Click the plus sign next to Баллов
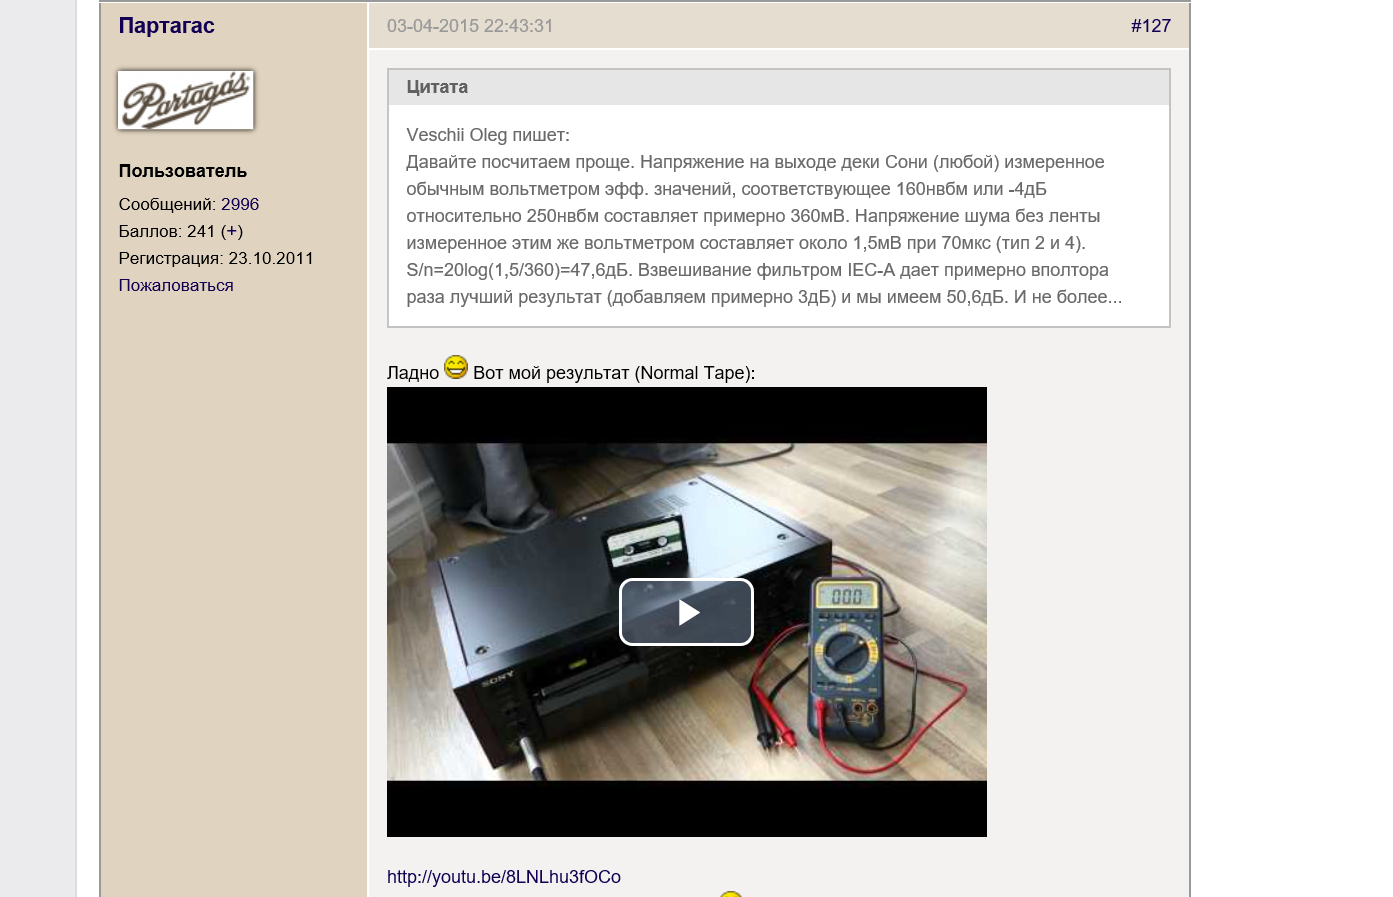This screenshot has height=897, width=1393. [232, 231]
